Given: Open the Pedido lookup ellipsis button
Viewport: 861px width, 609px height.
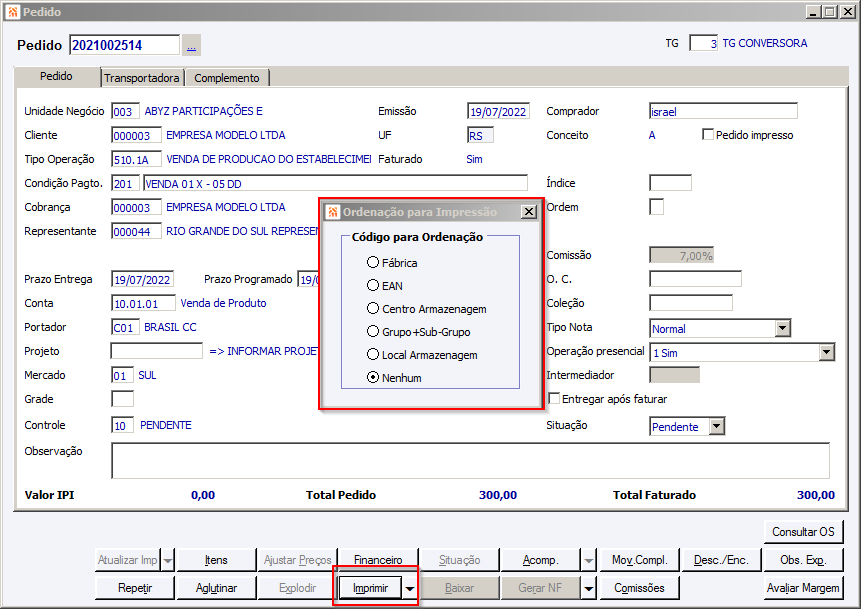Looking at the screenshot, I should point(191,45).
